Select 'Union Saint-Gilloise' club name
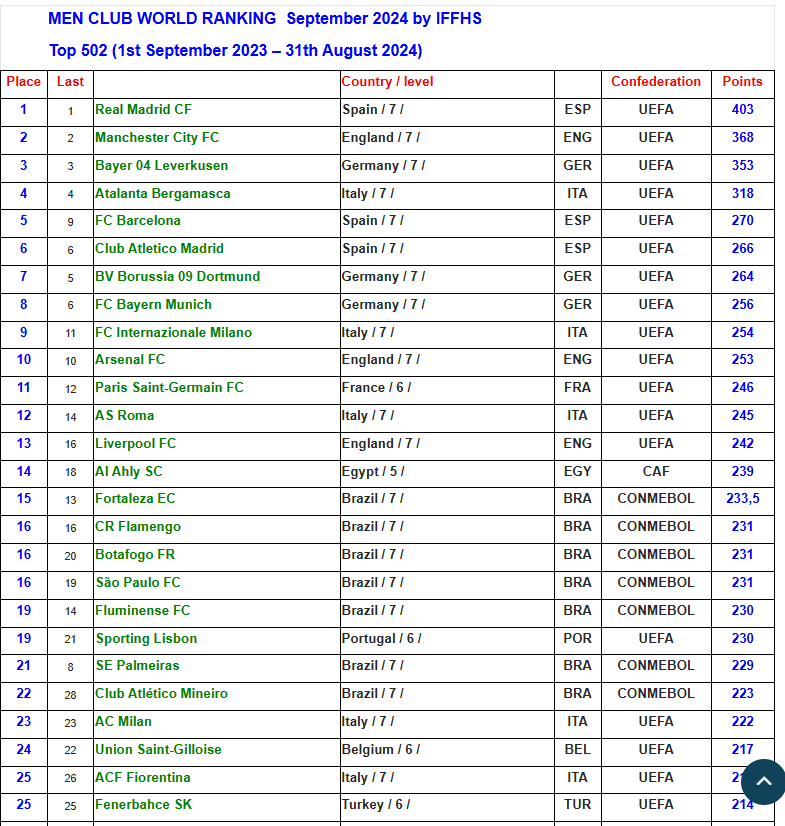Screen dimensions: 785x826 tap(158, 750)
